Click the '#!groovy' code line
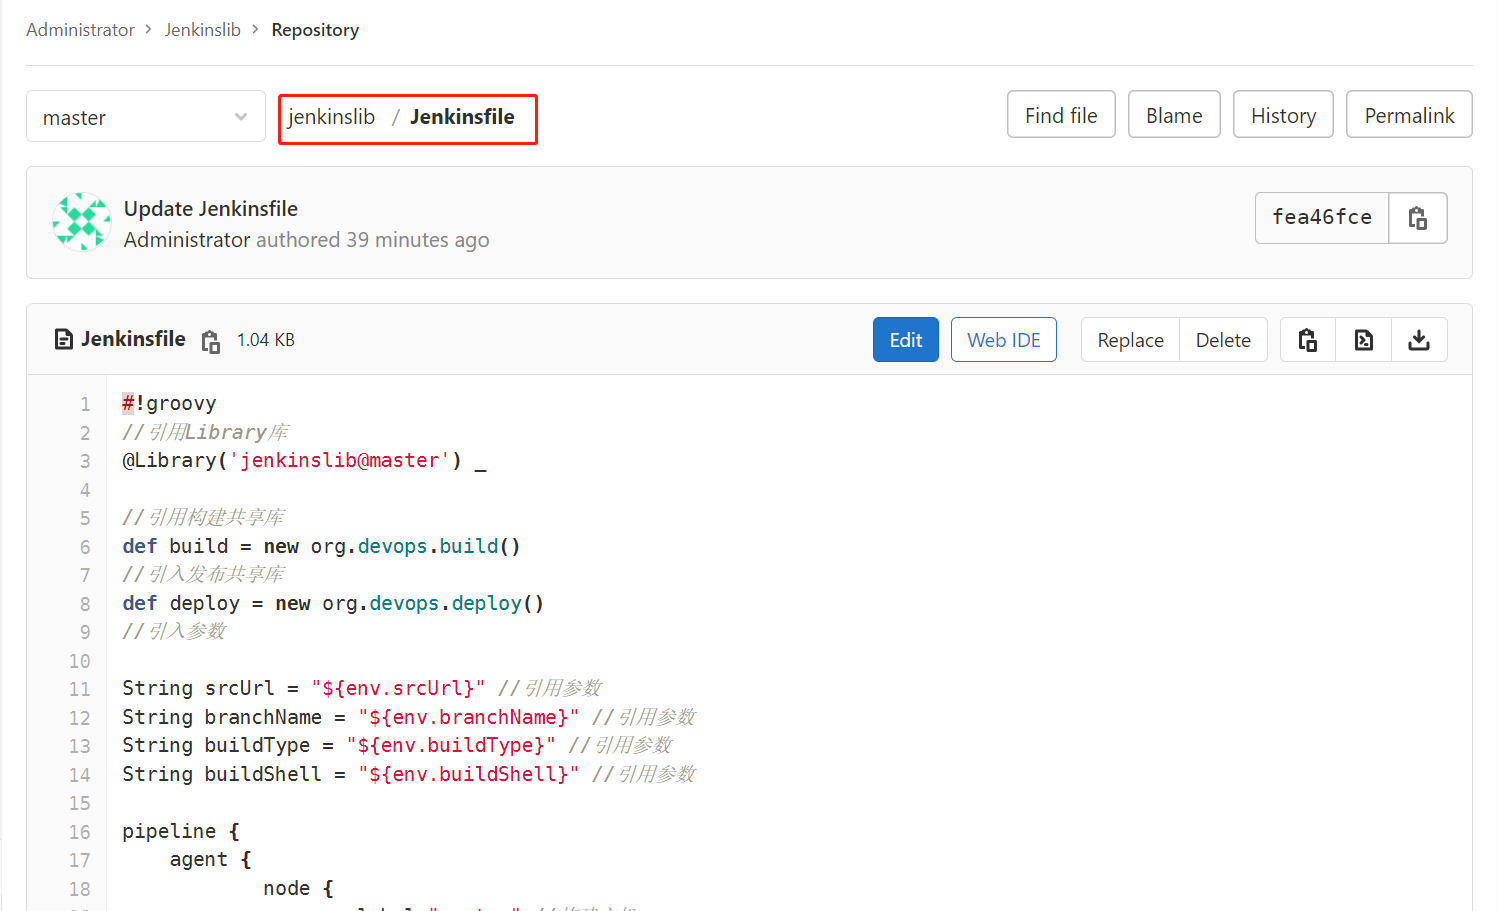The width and height of the screenshot is (1498, 911). click(169, 403)
